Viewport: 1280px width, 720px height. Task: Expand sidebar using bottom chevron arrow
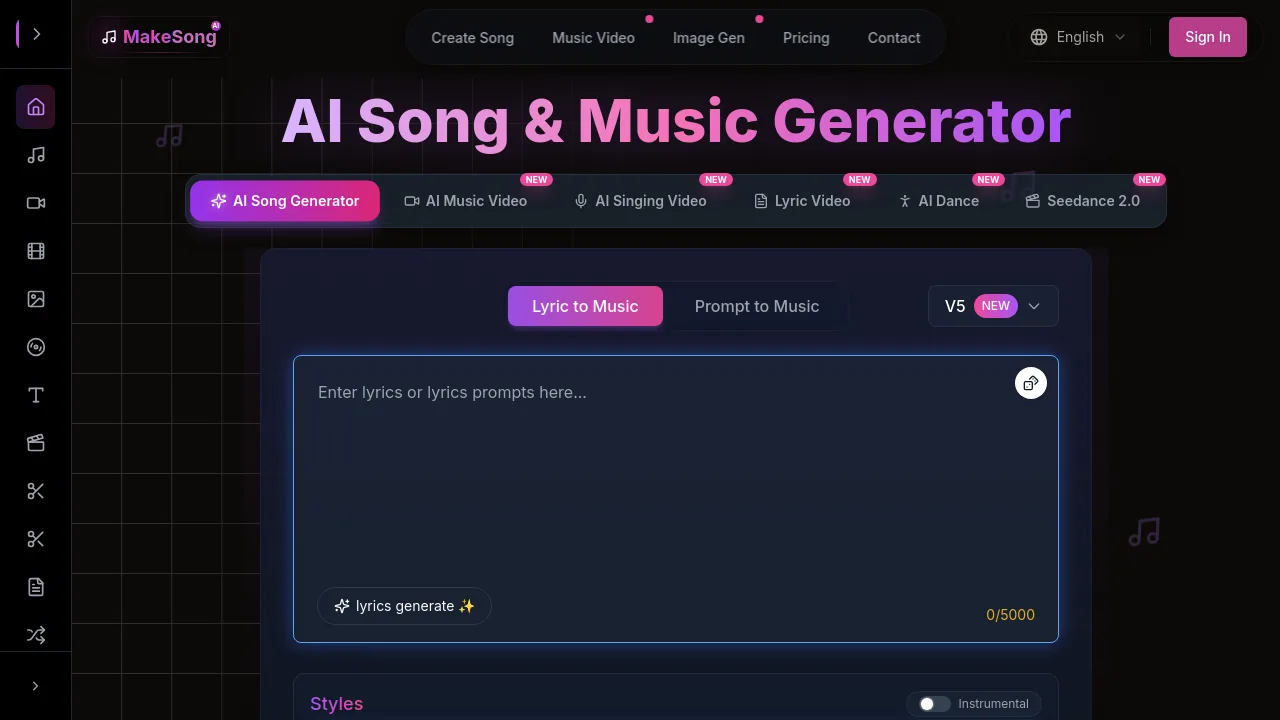[x=35, y=686]
